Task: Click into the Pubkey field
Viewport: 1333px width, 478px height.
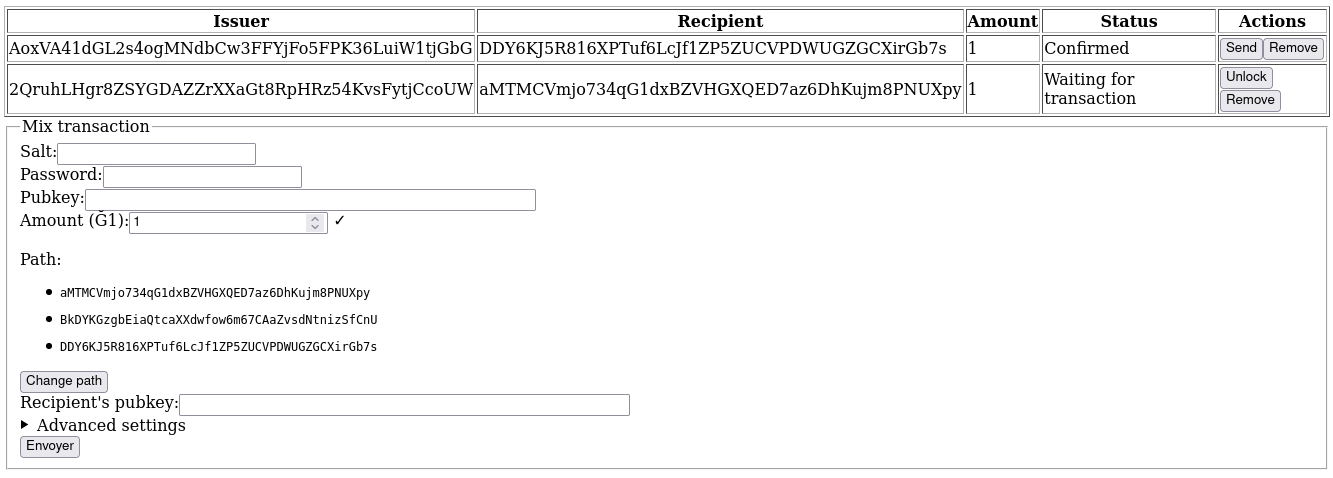Action: 310,200
